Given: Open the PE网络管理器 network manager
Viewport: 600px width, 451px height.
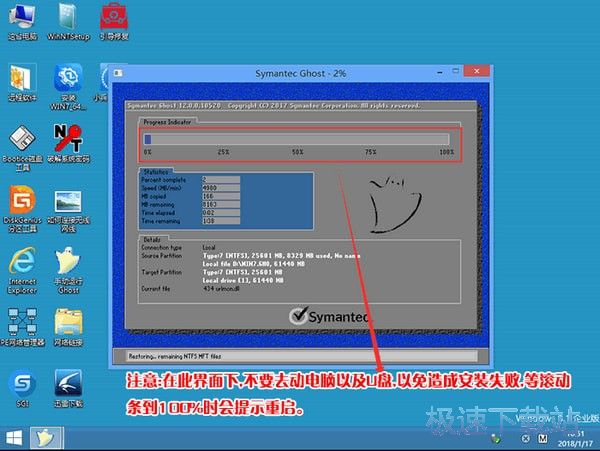Looking at the screenshot, I should click(x=22, y=322).
